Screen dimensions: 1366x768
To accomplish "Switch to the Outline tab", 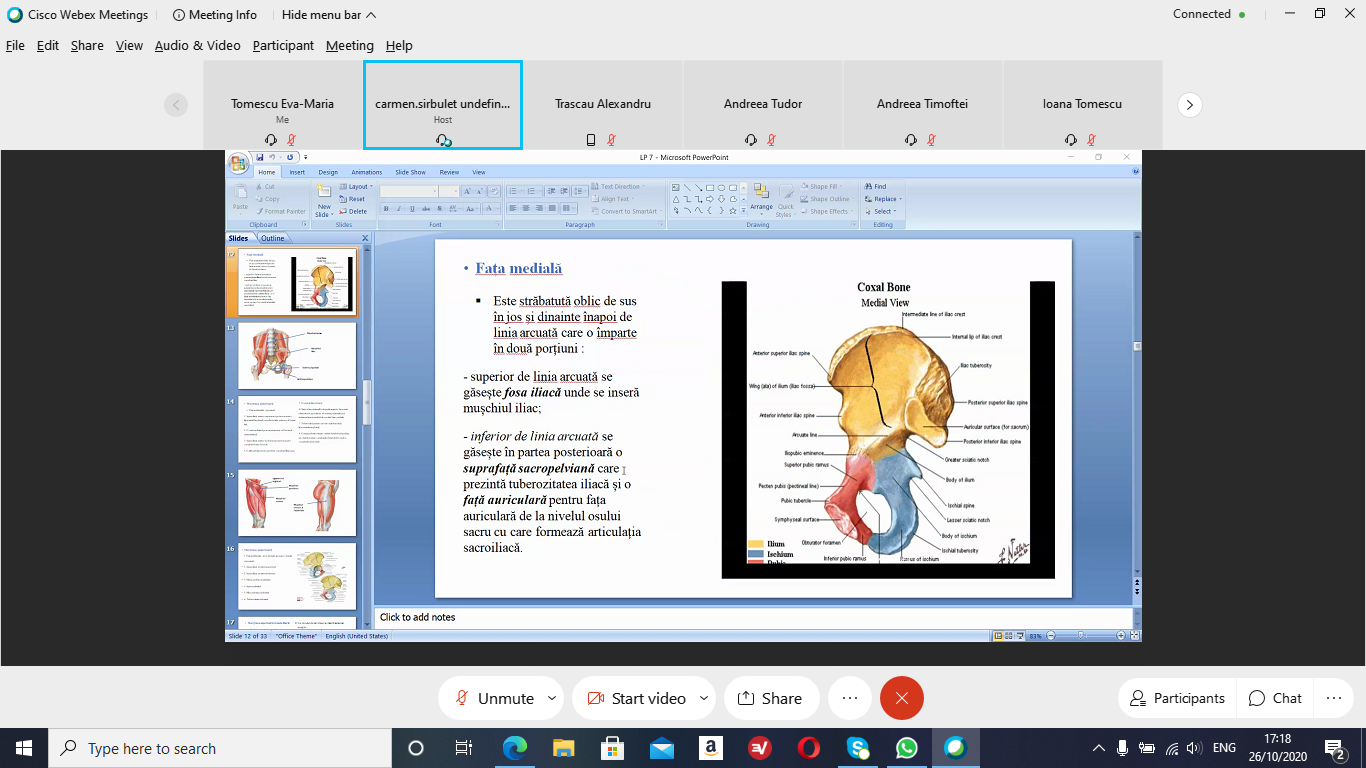I will (273, 238).
